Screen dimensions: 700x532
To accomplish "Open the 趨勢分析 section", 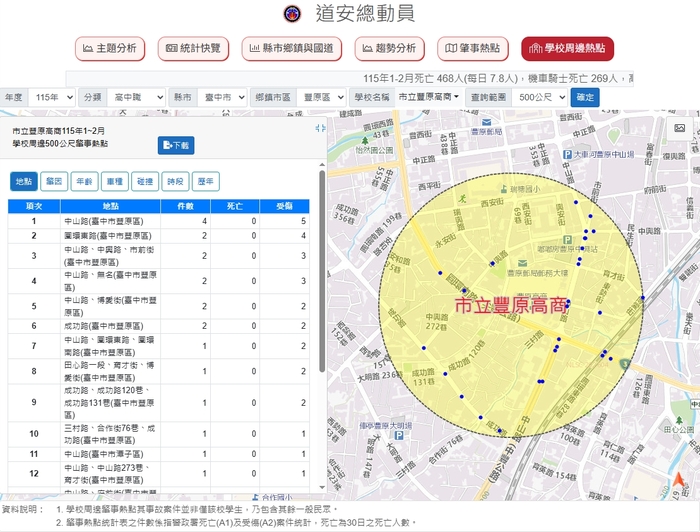I will [389, 48].
